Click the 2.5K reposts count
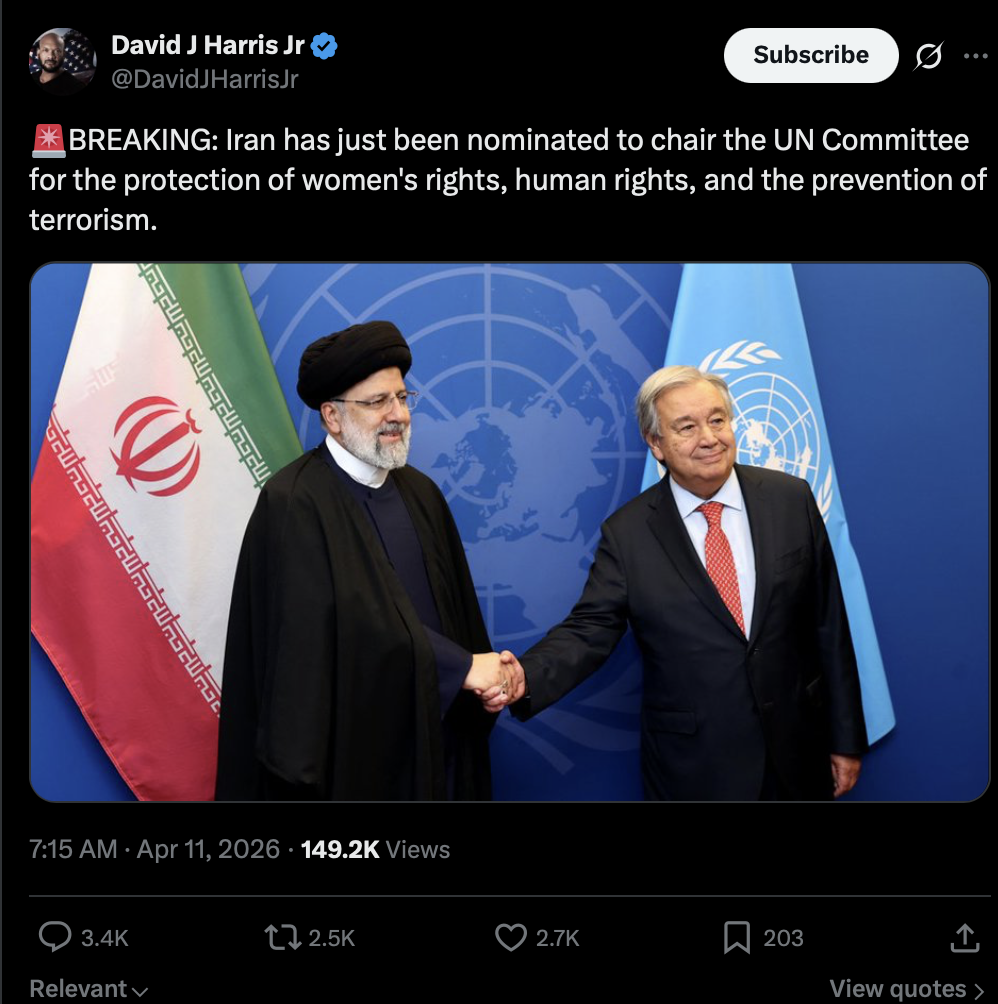The width and height of the screenshot is (998, 1004). pos(332,938)
